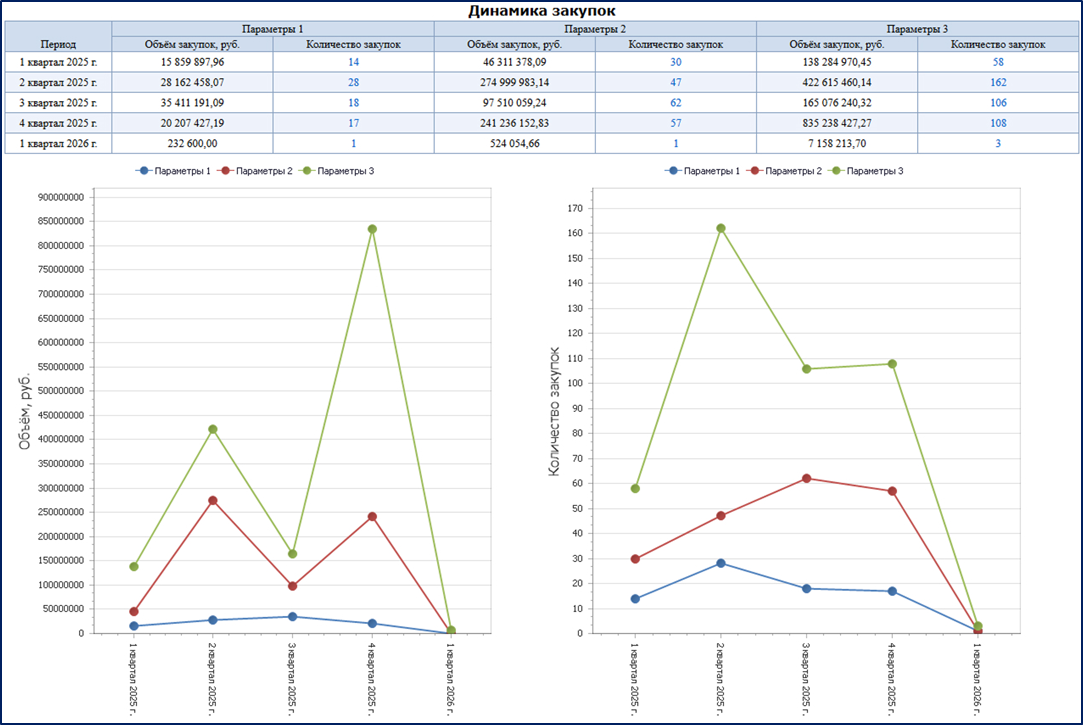Click red point at 2 квартал in volume chart
This screenshot has width=1083, height=725.
click(212, 500)
